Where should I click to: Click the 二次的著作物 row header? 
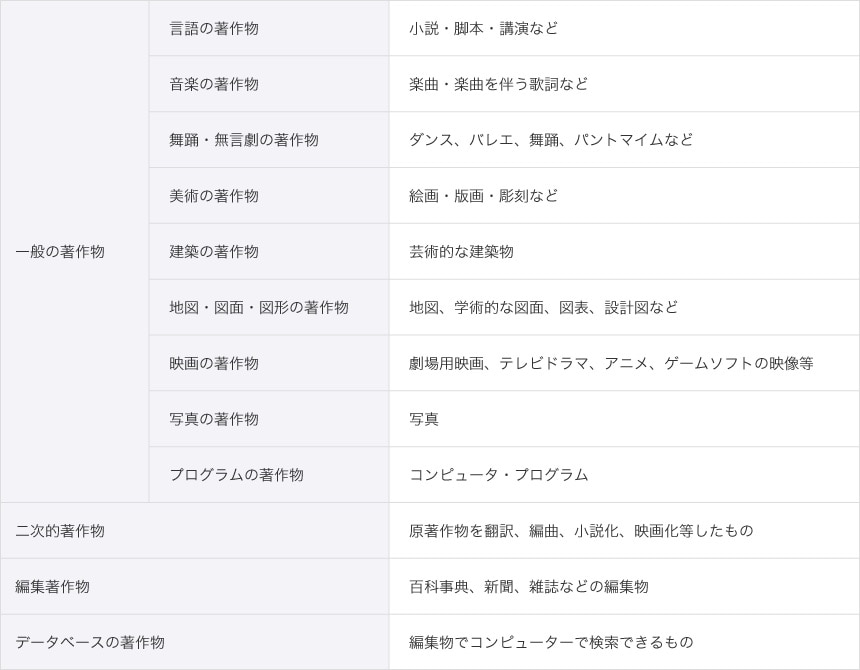pos(60,531)
